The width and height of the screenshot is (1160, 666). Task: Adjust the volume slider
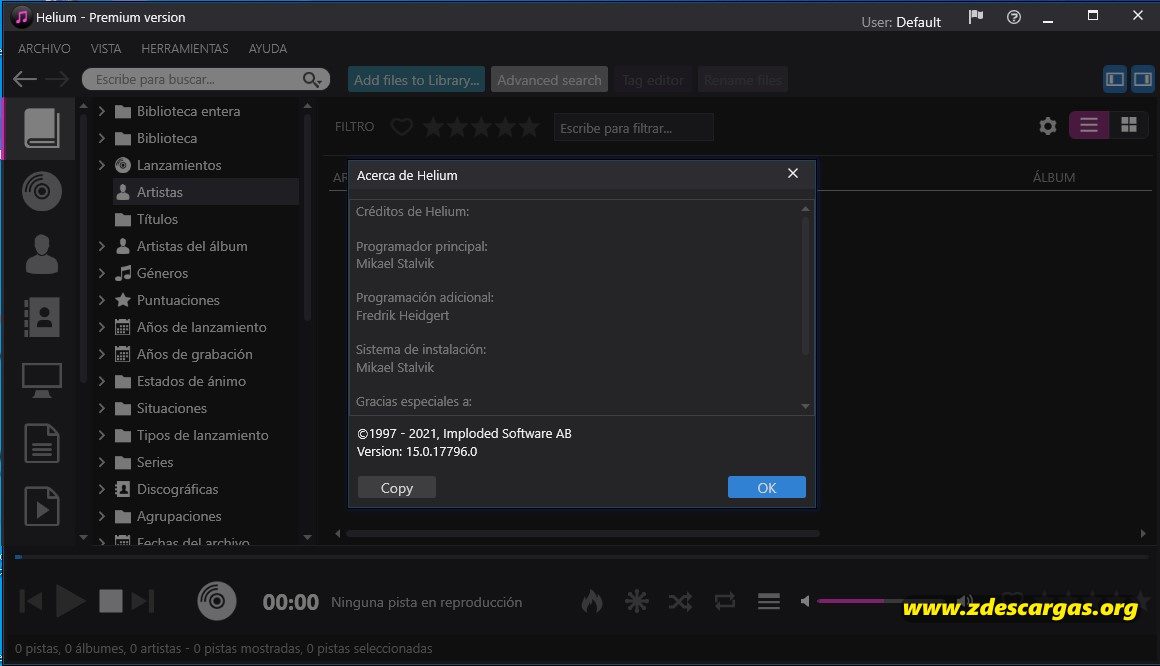pos(884,601)
